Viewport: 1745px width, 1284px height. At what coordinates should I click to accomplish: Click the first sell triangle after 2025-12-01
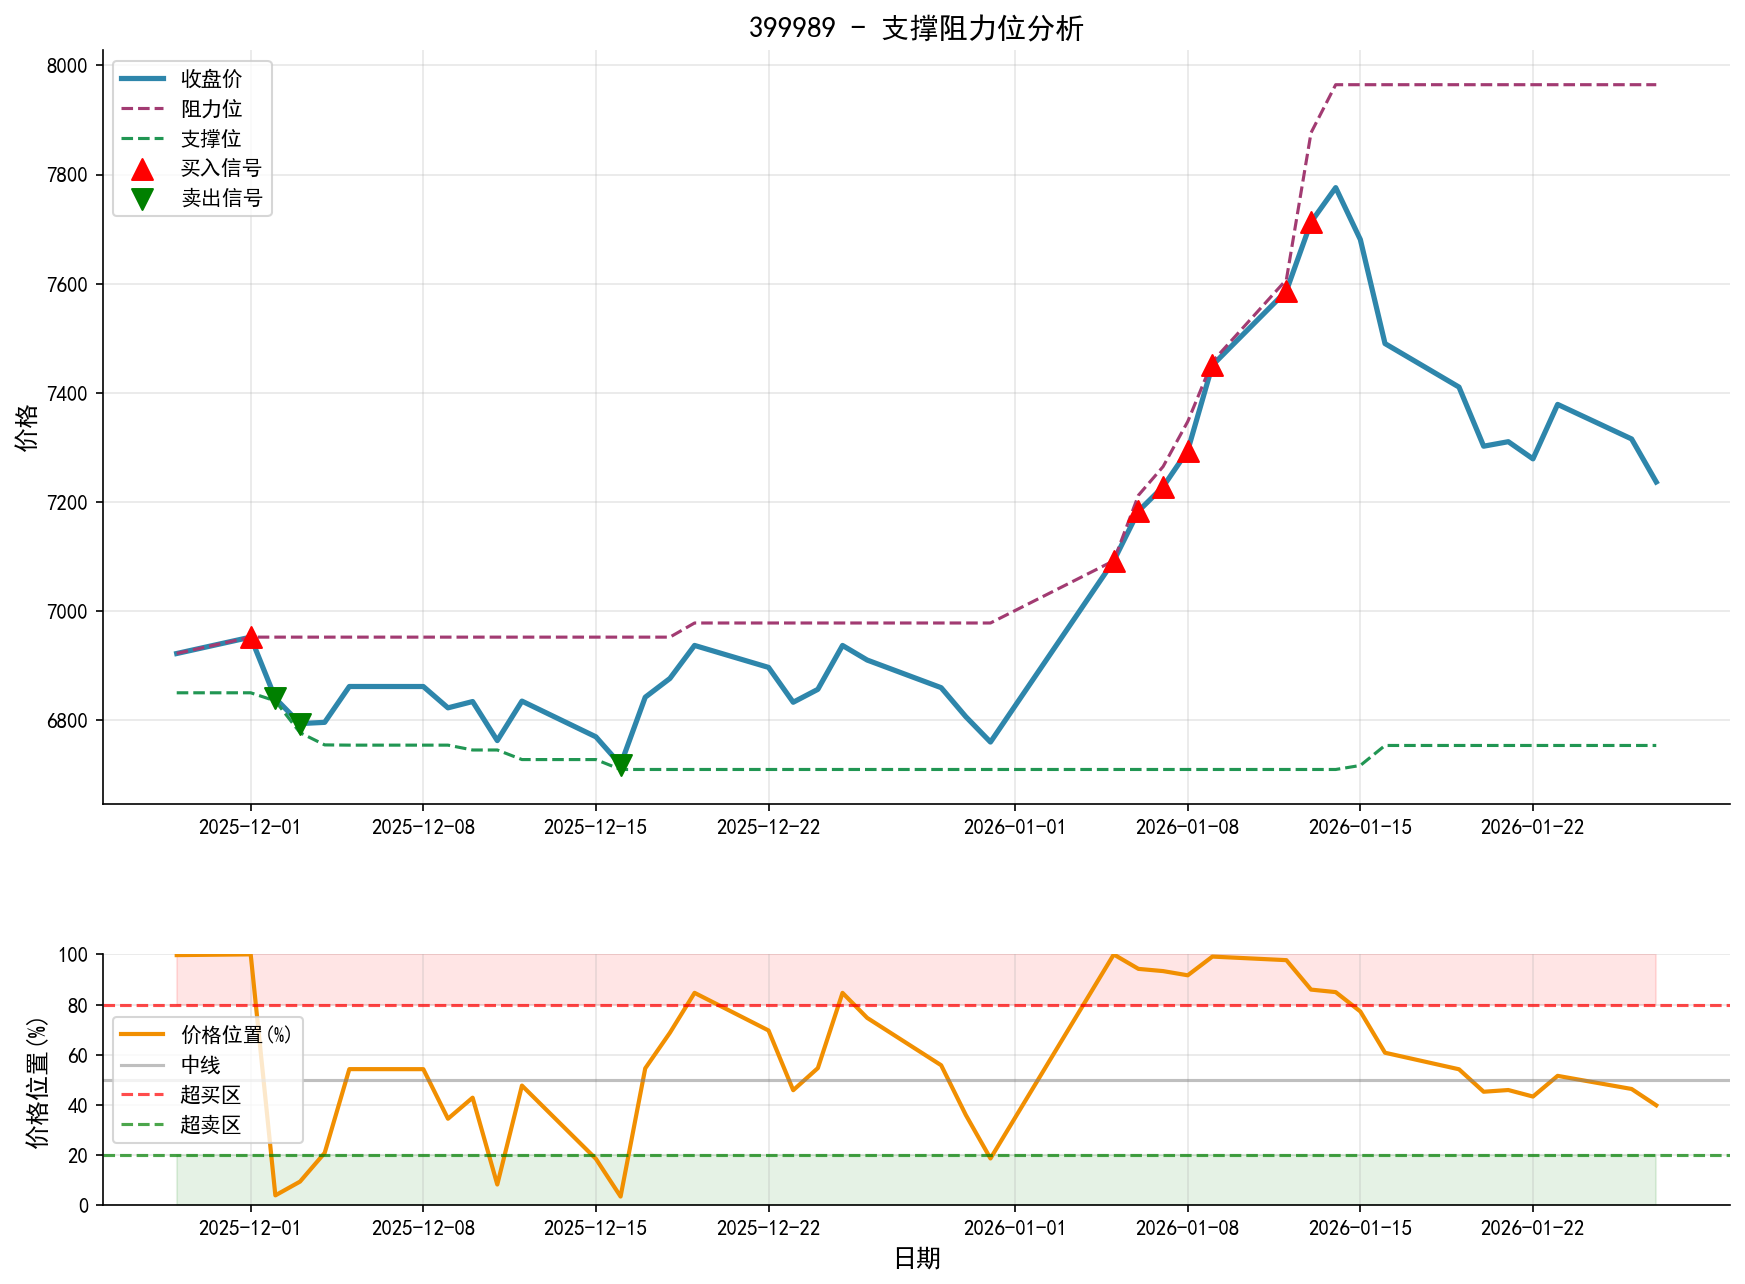276,694
